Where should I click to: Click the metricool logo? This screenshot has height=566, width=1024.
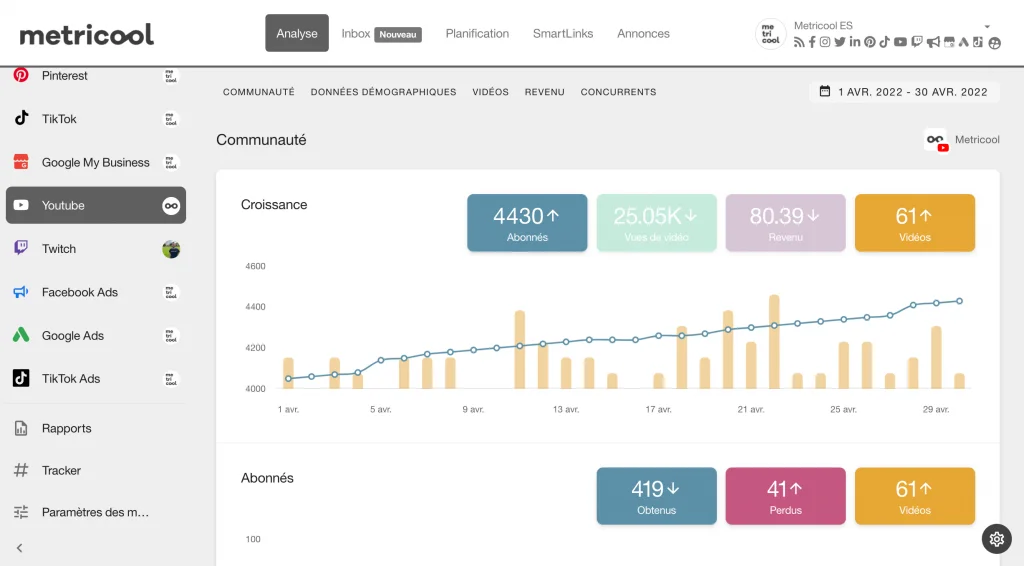click(x=86, y=35)
